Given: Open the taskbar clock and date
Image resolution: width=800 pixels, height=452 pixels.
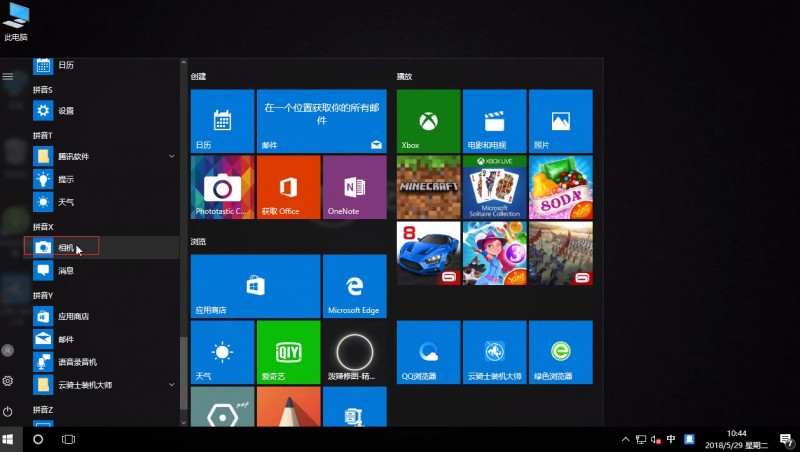Looking at the screenshot, I should click(736, 439).
